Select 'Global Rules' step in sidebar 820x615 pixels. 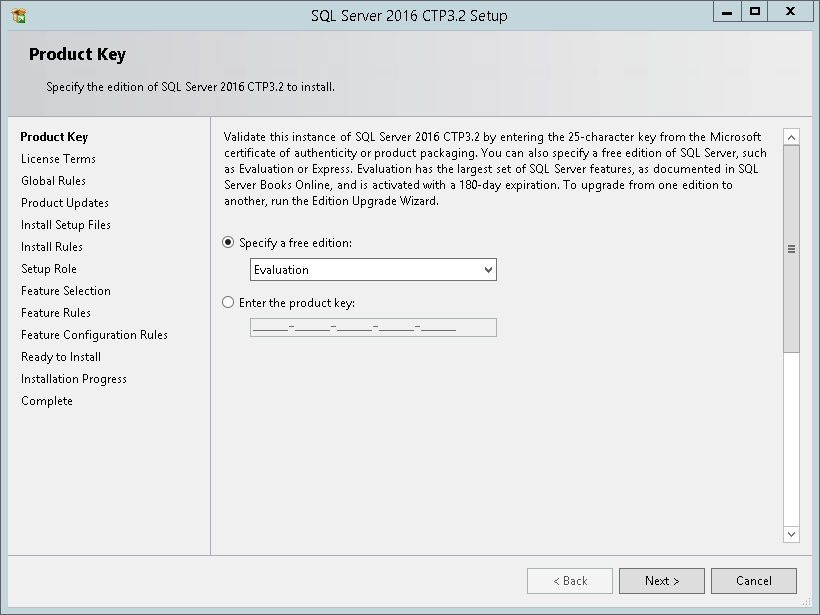click(53, 181)
